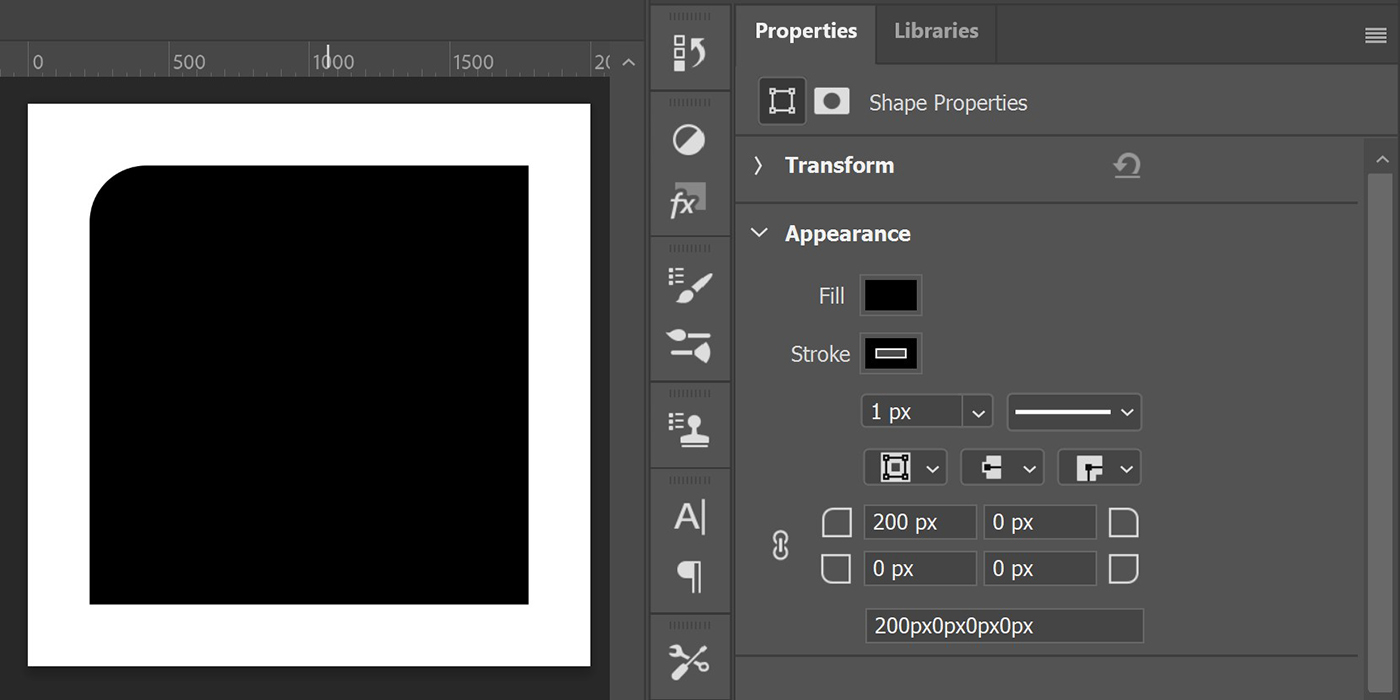Viewport: 1400px width, 700px height.
Task: Toggle the mask properties view
Action: (831, 101)
